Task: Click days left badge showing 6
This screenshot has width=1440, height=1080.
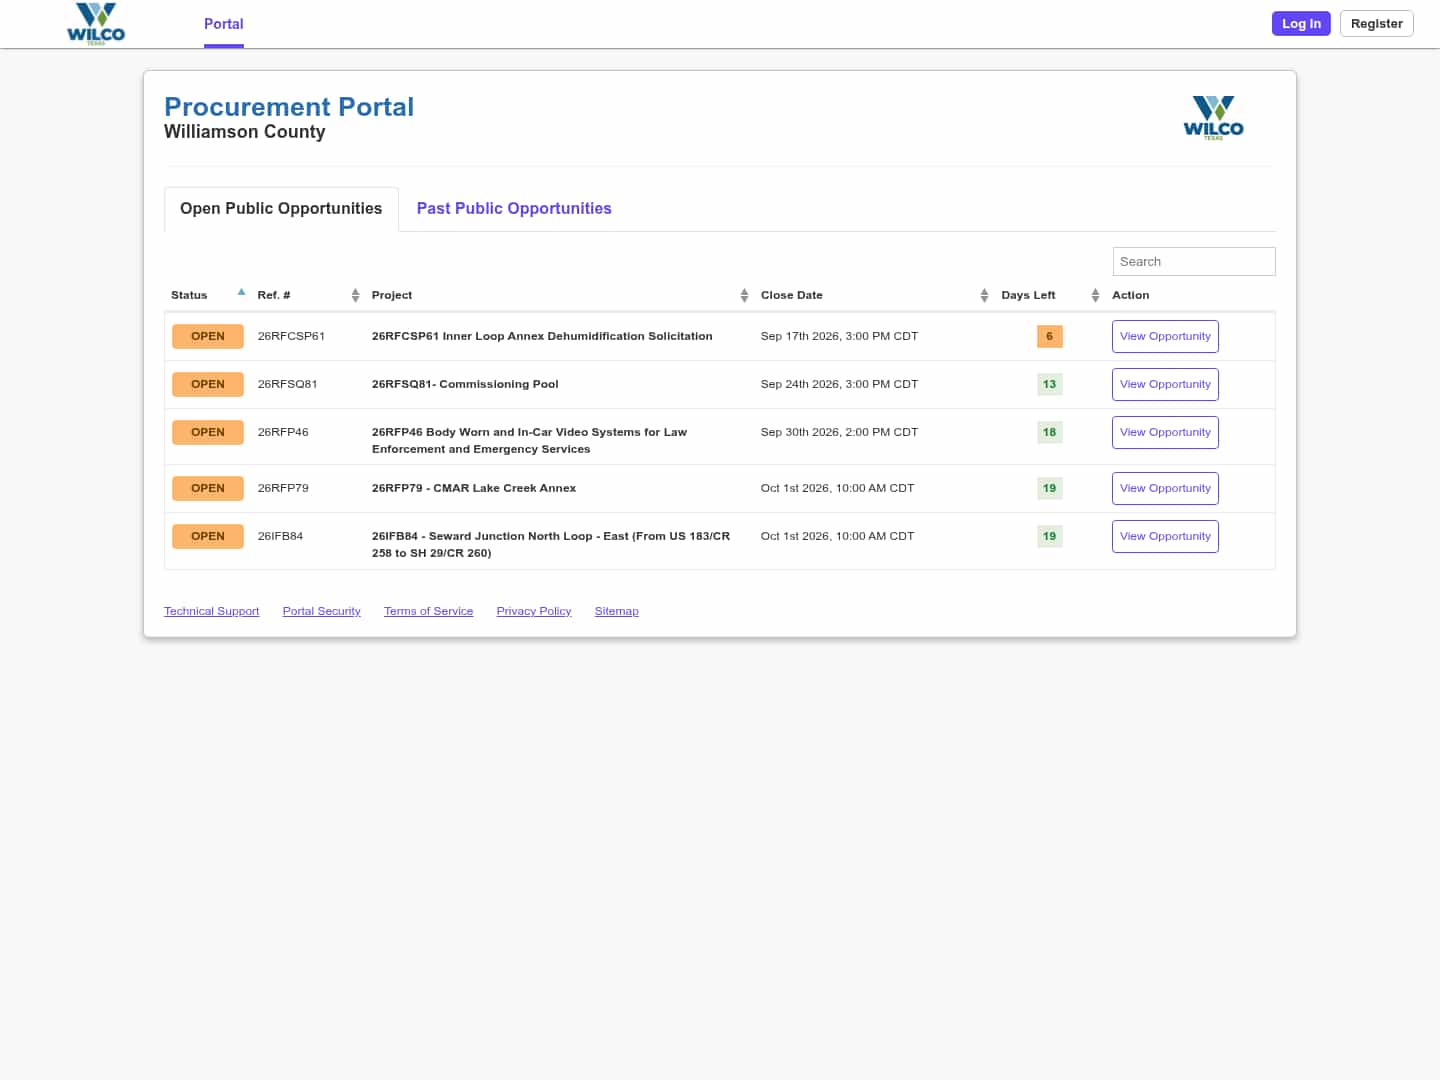Action: pyautogui.click(x=1049, y=337)
